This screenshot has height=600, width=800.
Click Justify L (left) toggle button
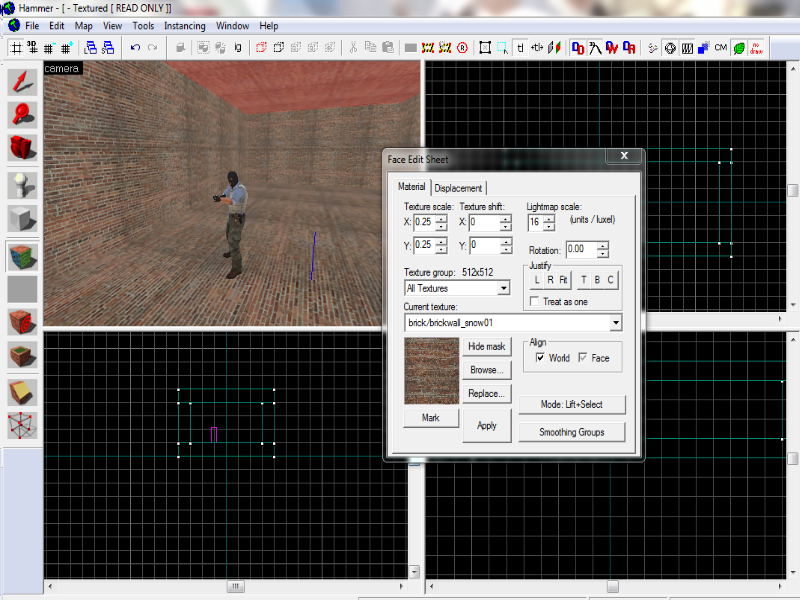coord(537,280)
